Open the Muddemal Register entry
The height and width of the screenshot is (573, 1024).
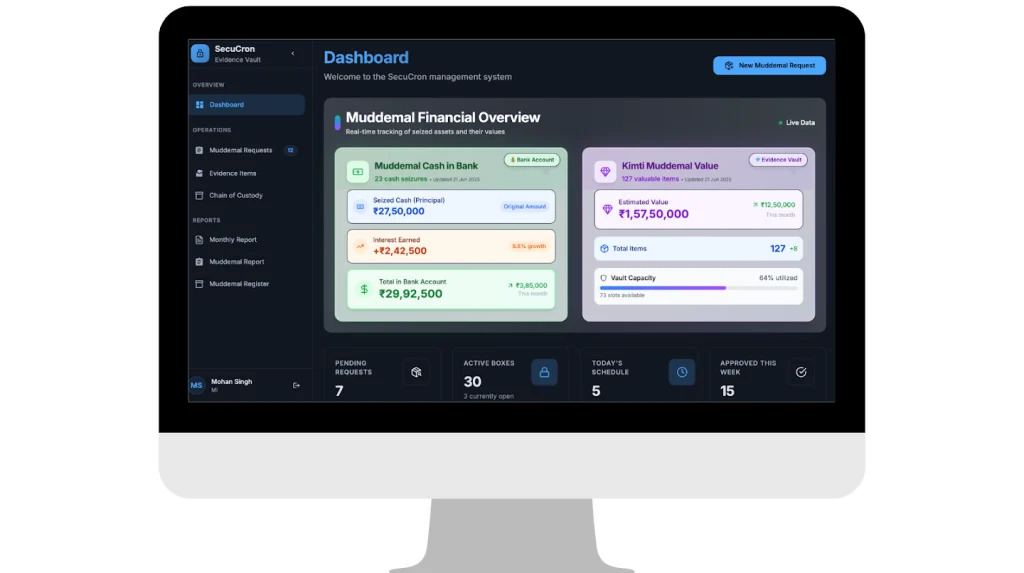pyautogui.click(x=238, y=284)
